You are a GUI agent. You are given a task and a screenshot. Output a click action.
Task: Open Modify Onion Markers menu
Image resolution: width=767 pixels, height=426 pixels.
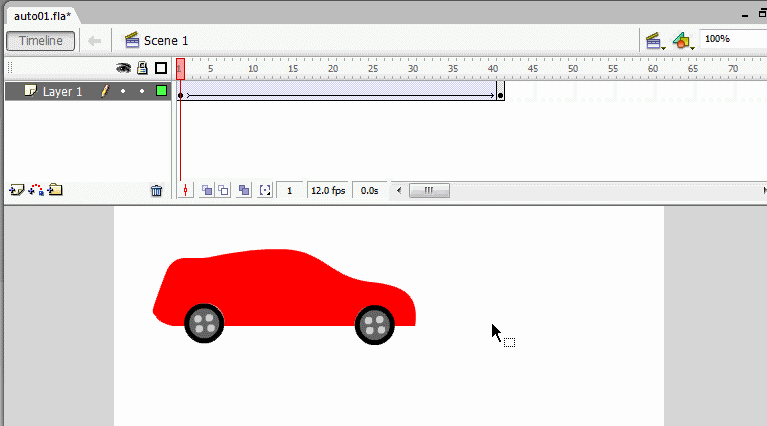click(x=265, y=190)
